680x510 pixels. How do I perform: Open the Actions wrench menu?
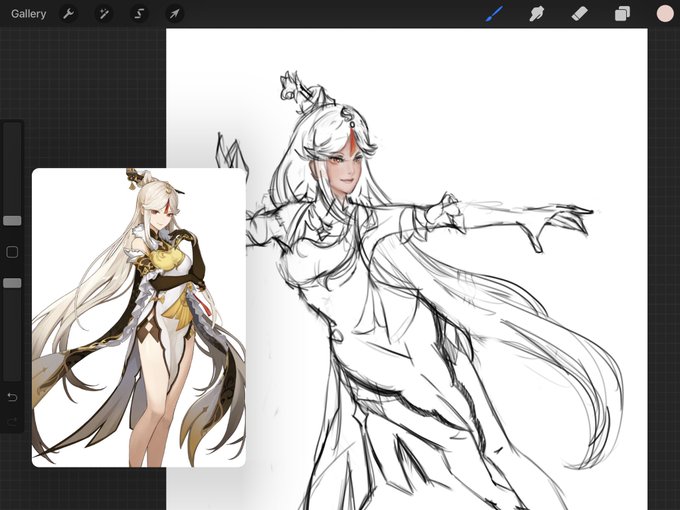(x=68, y=14)
